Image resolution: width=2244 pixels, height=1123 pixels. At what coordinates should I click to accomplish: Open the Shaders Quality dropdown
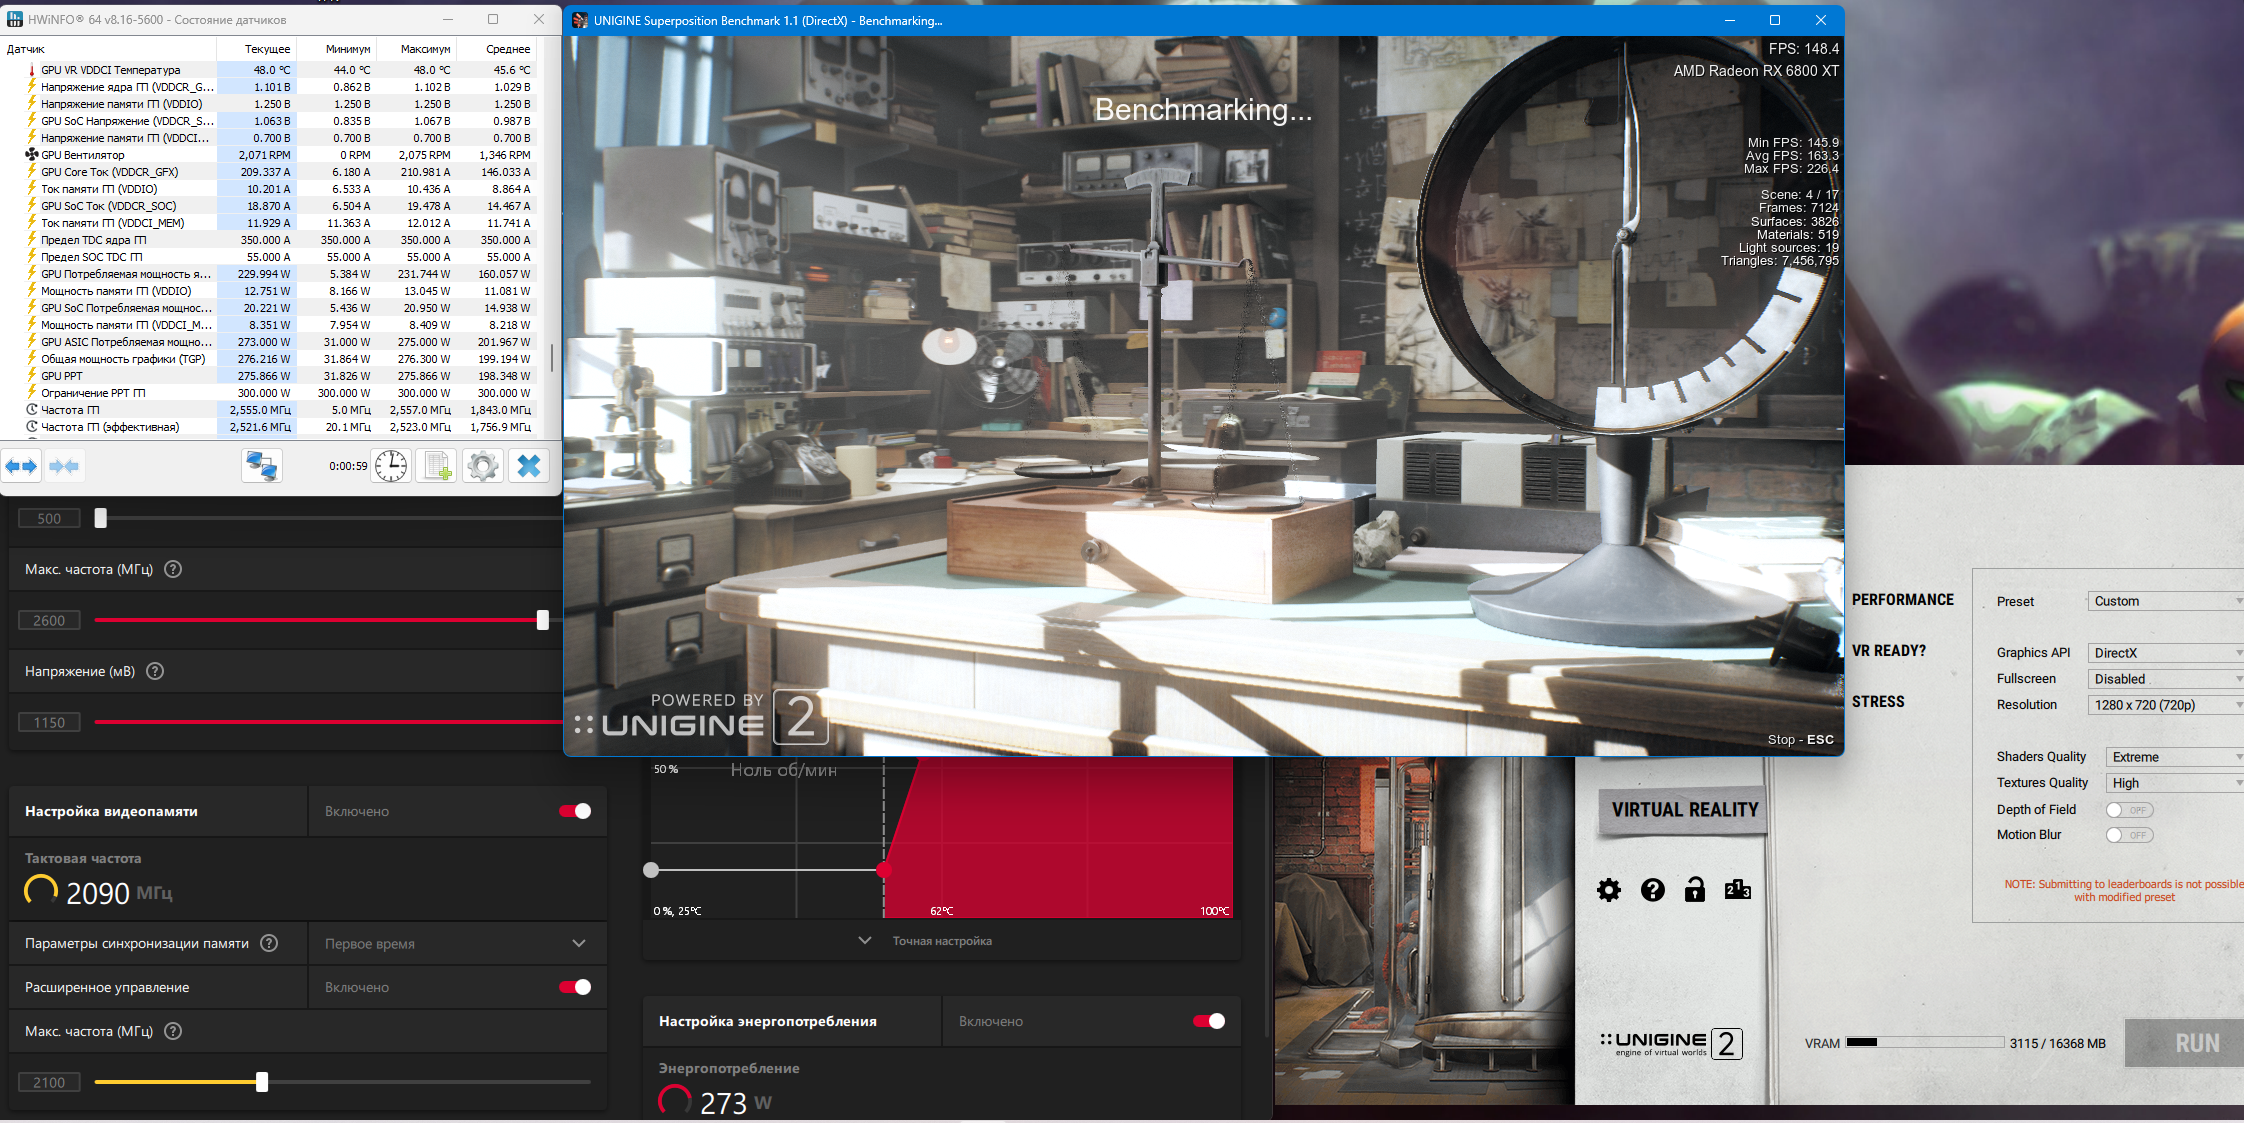pos(2174,757)
